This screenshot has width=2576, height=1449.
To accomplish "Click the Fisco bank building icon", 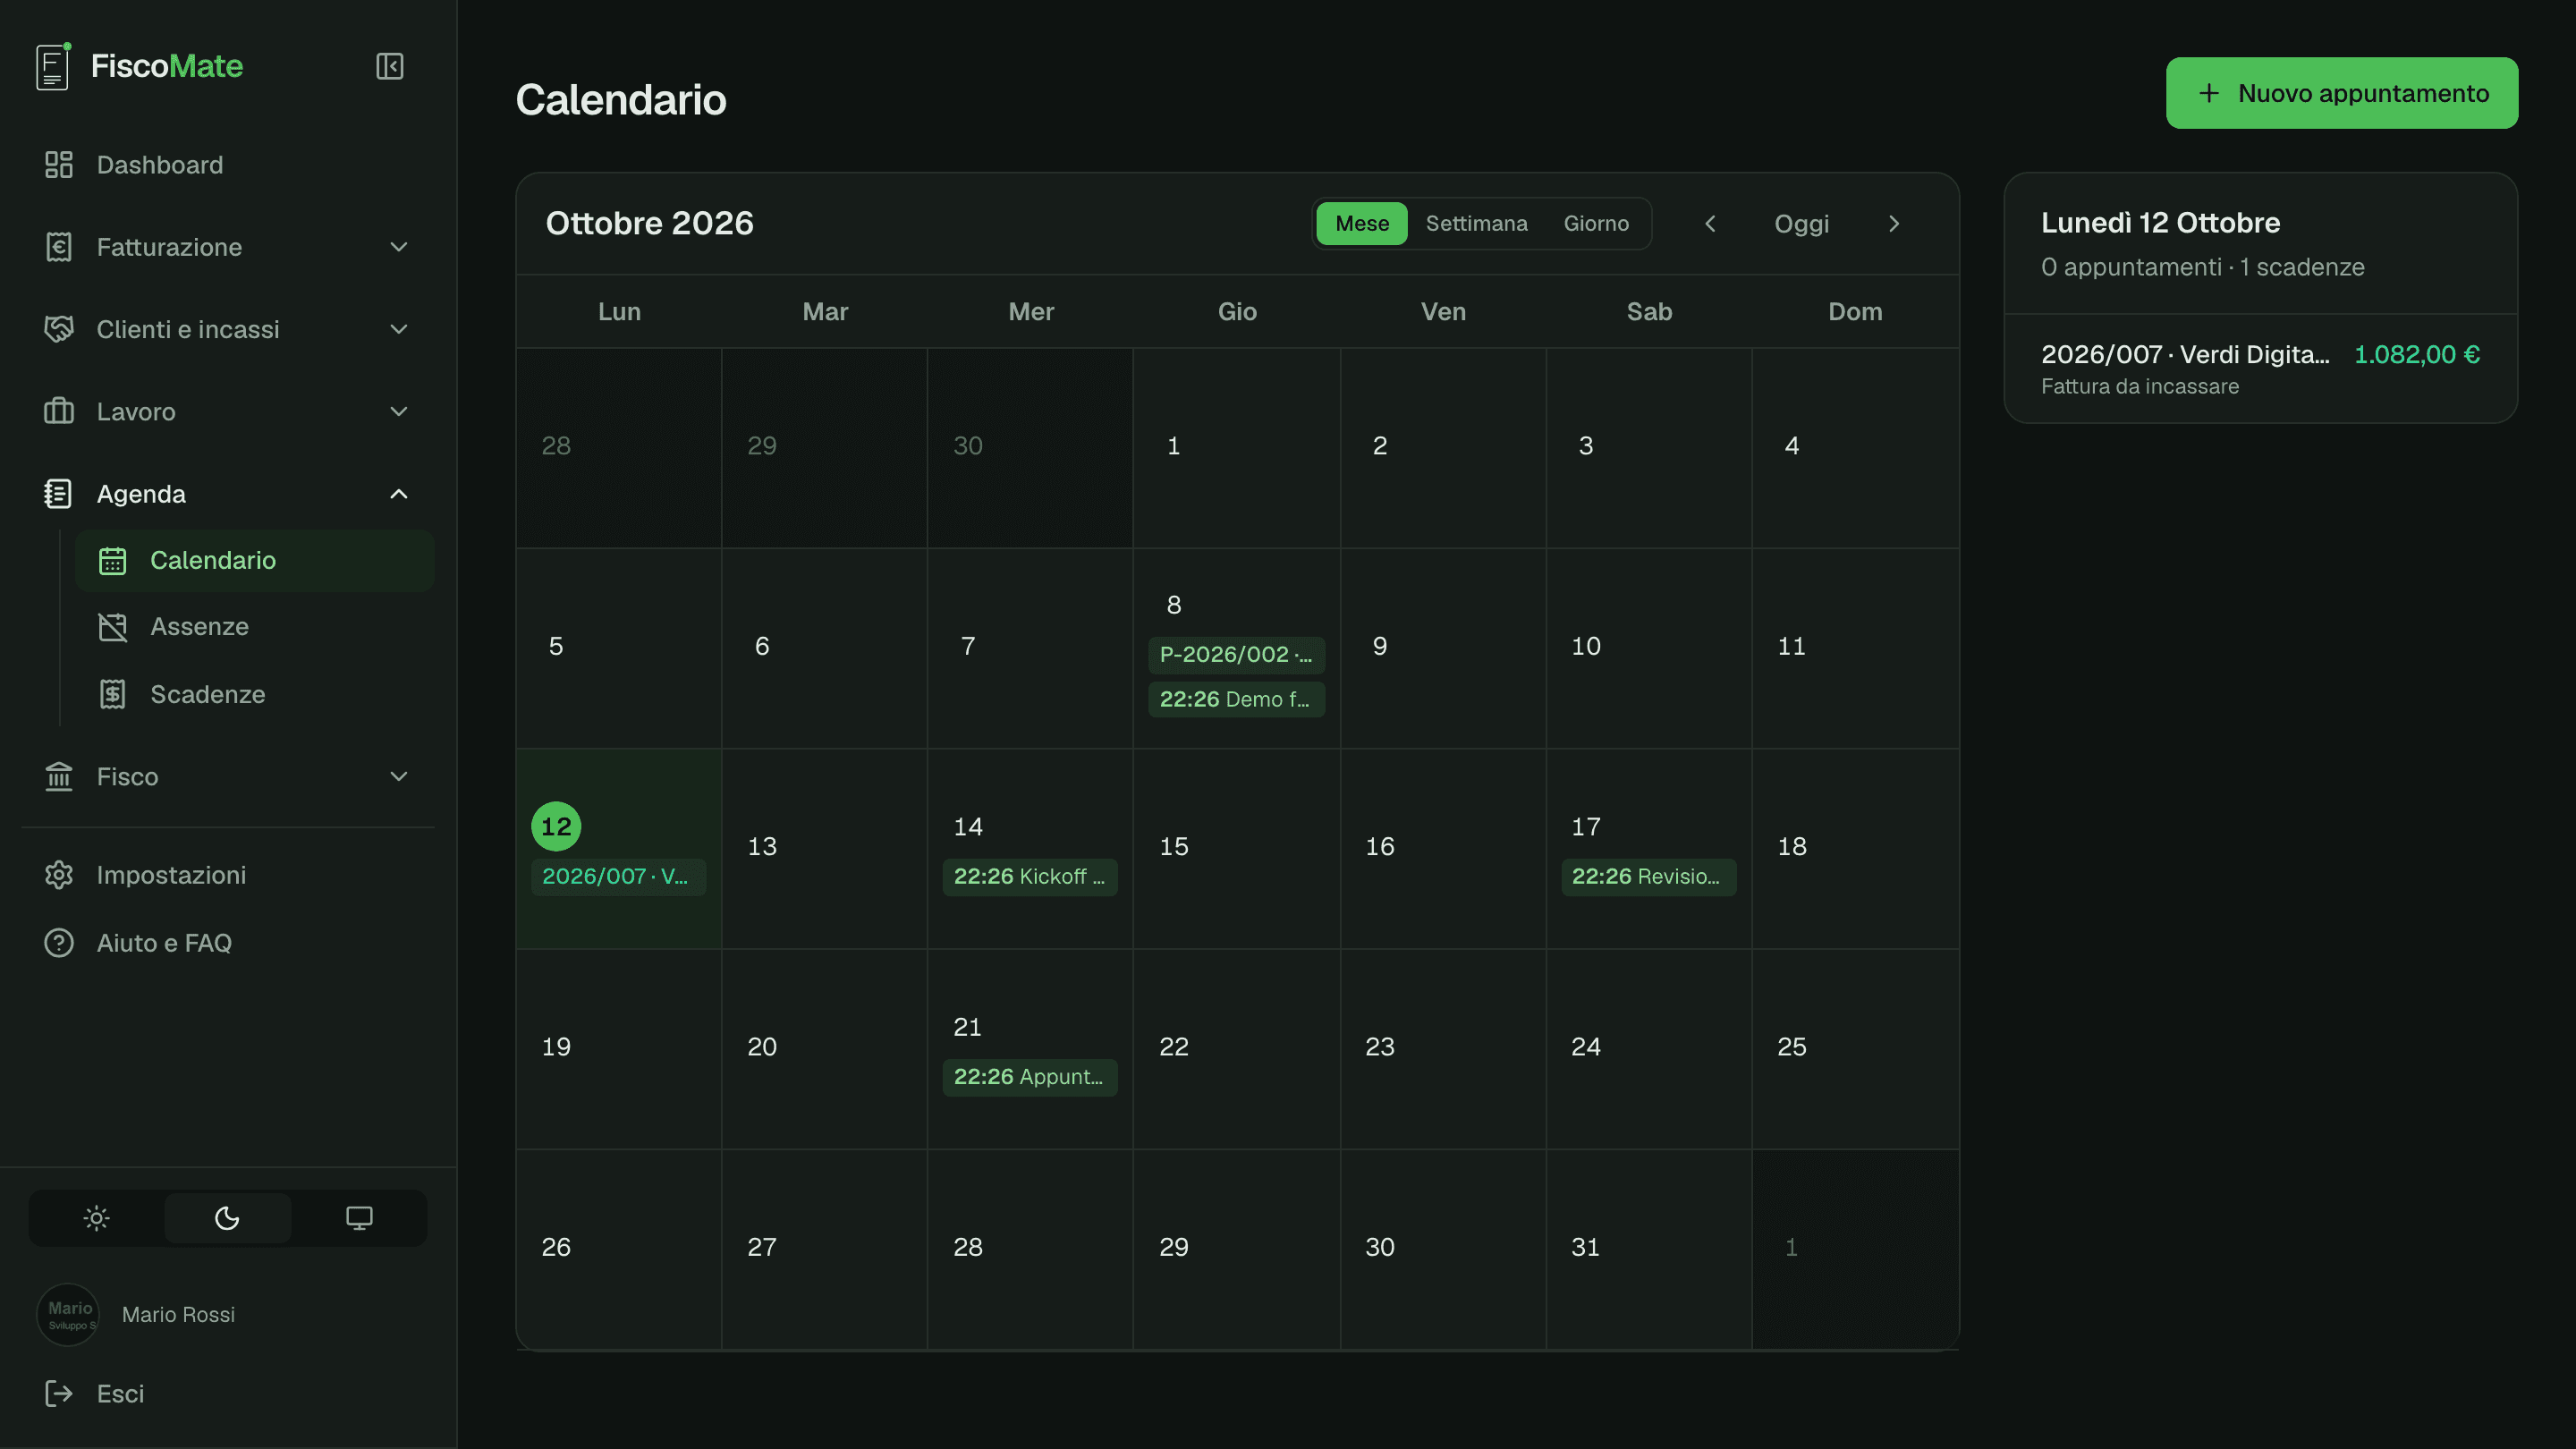I will coord(59,777).
